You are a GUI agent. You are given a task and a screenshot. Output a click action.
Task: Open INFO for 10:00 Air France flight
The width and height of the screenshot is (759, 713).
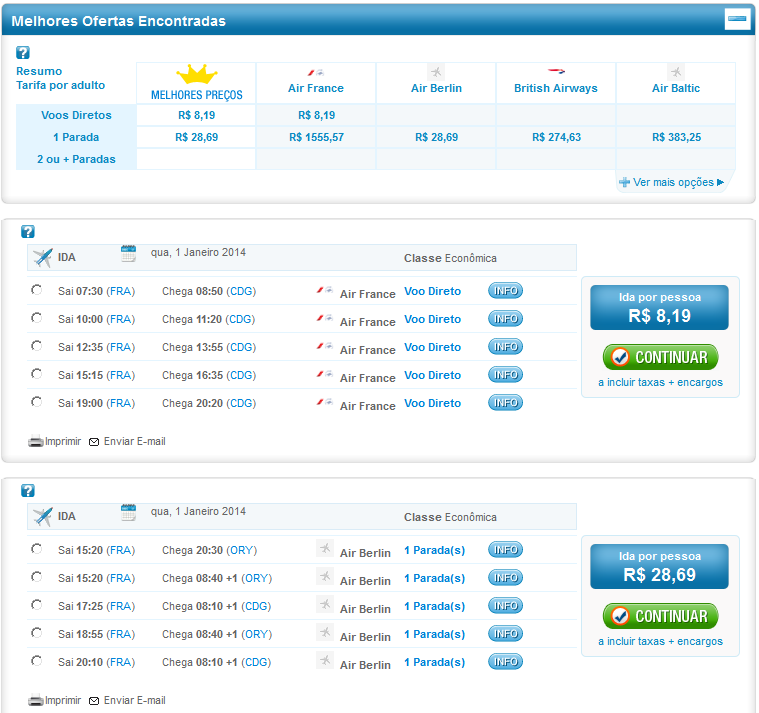click(x=505, y=319)
